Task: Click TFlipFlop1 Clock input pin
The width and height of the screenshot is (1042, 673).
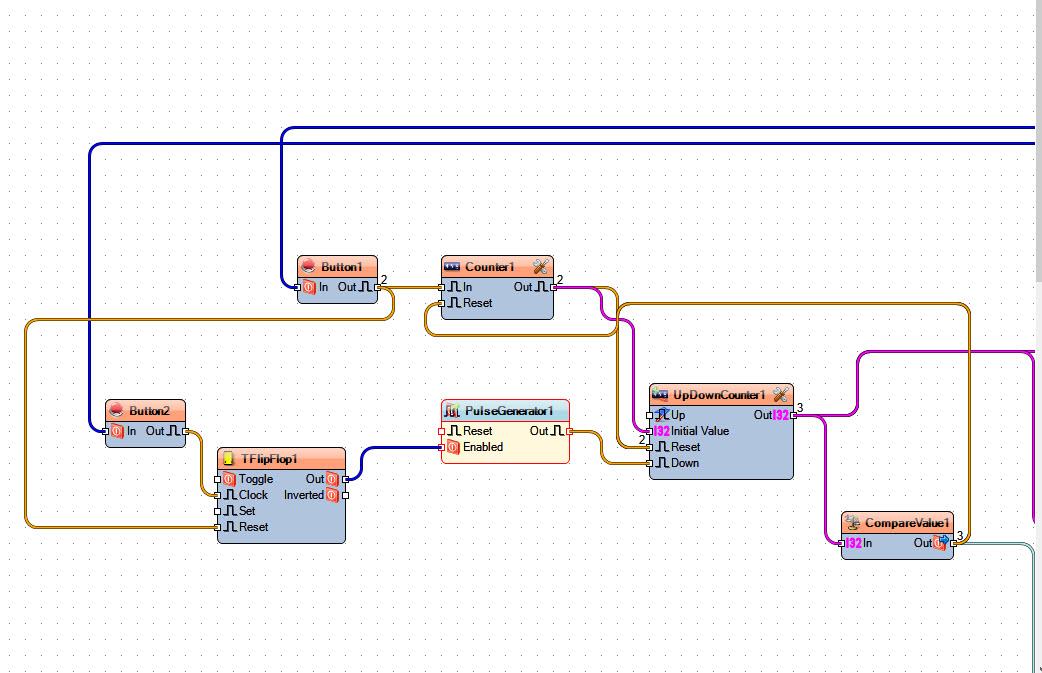Action: coord(218,495)
